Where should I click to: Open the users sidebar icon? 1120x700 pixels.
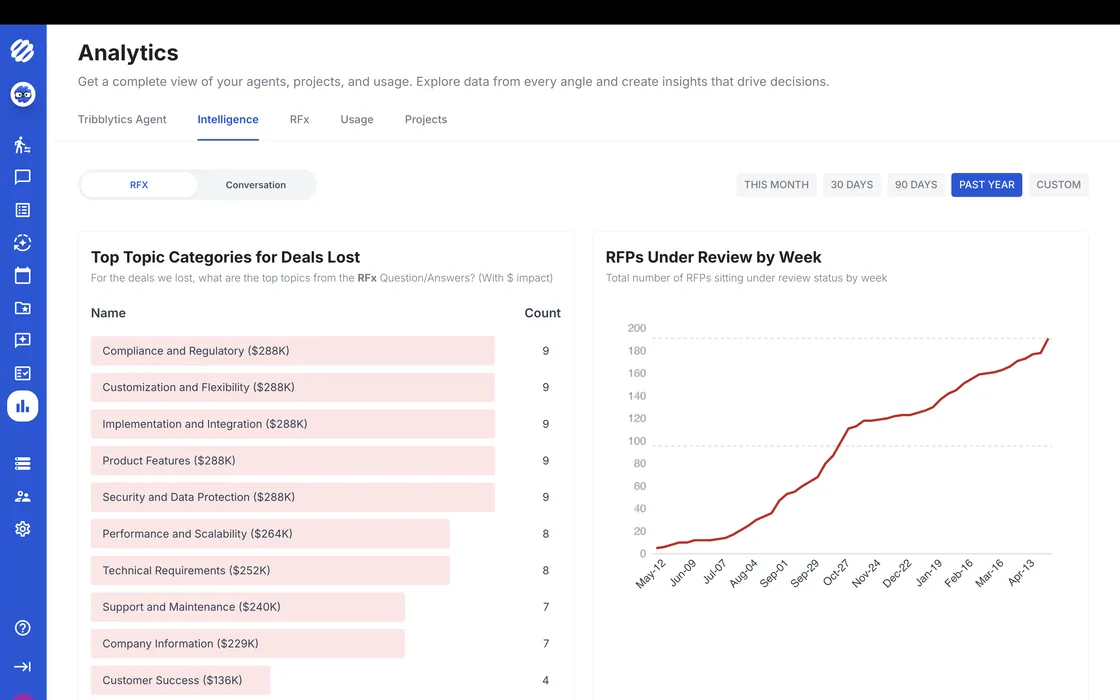[x=23, y=496]
